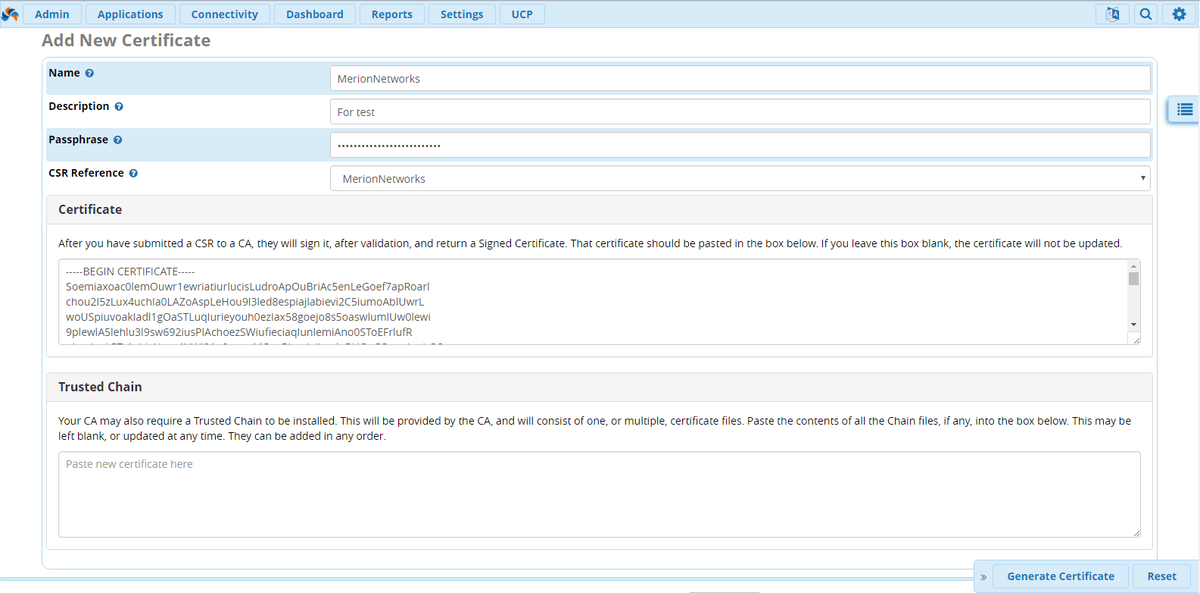Expand the CSR Reference dropdown
Viewport: 1200px width, 593px height.
coord(740,179)
